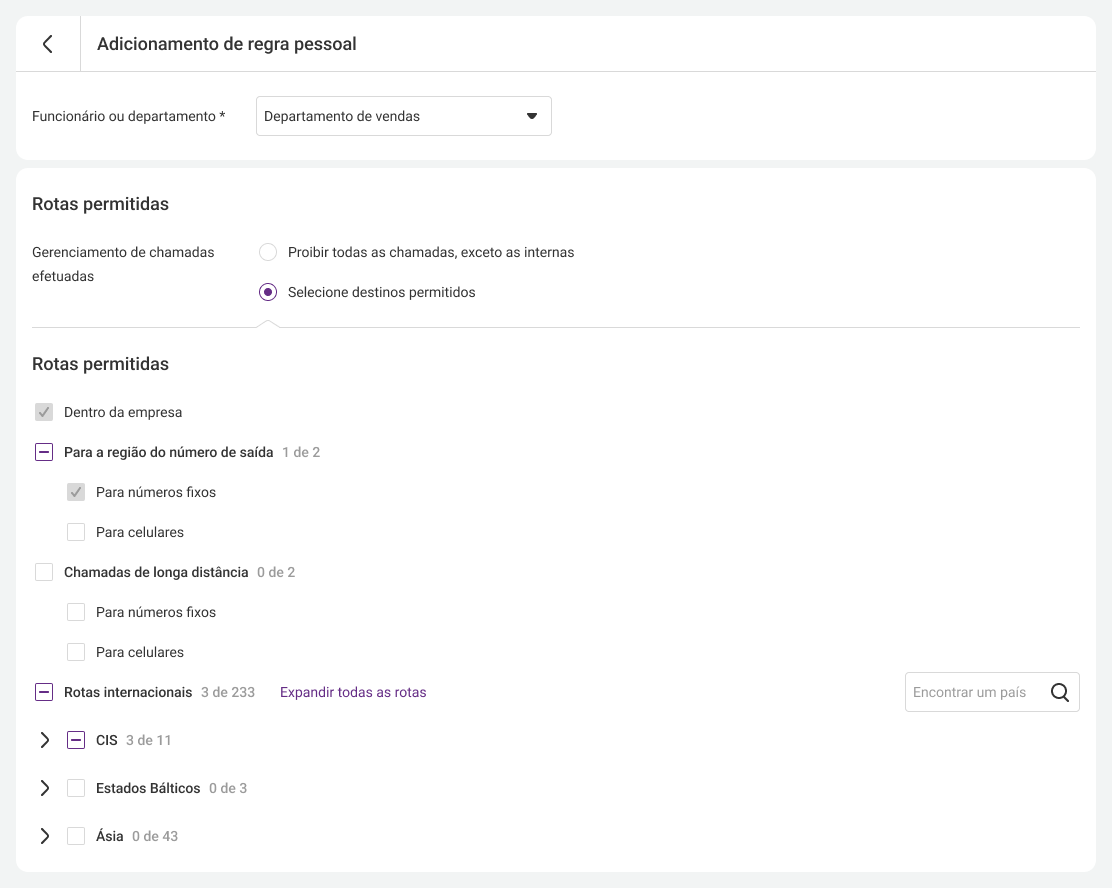Toggle Dentro da empresa checkbox
The width and height of the screenshot is (1112, 888).
(x=44, y=412)
